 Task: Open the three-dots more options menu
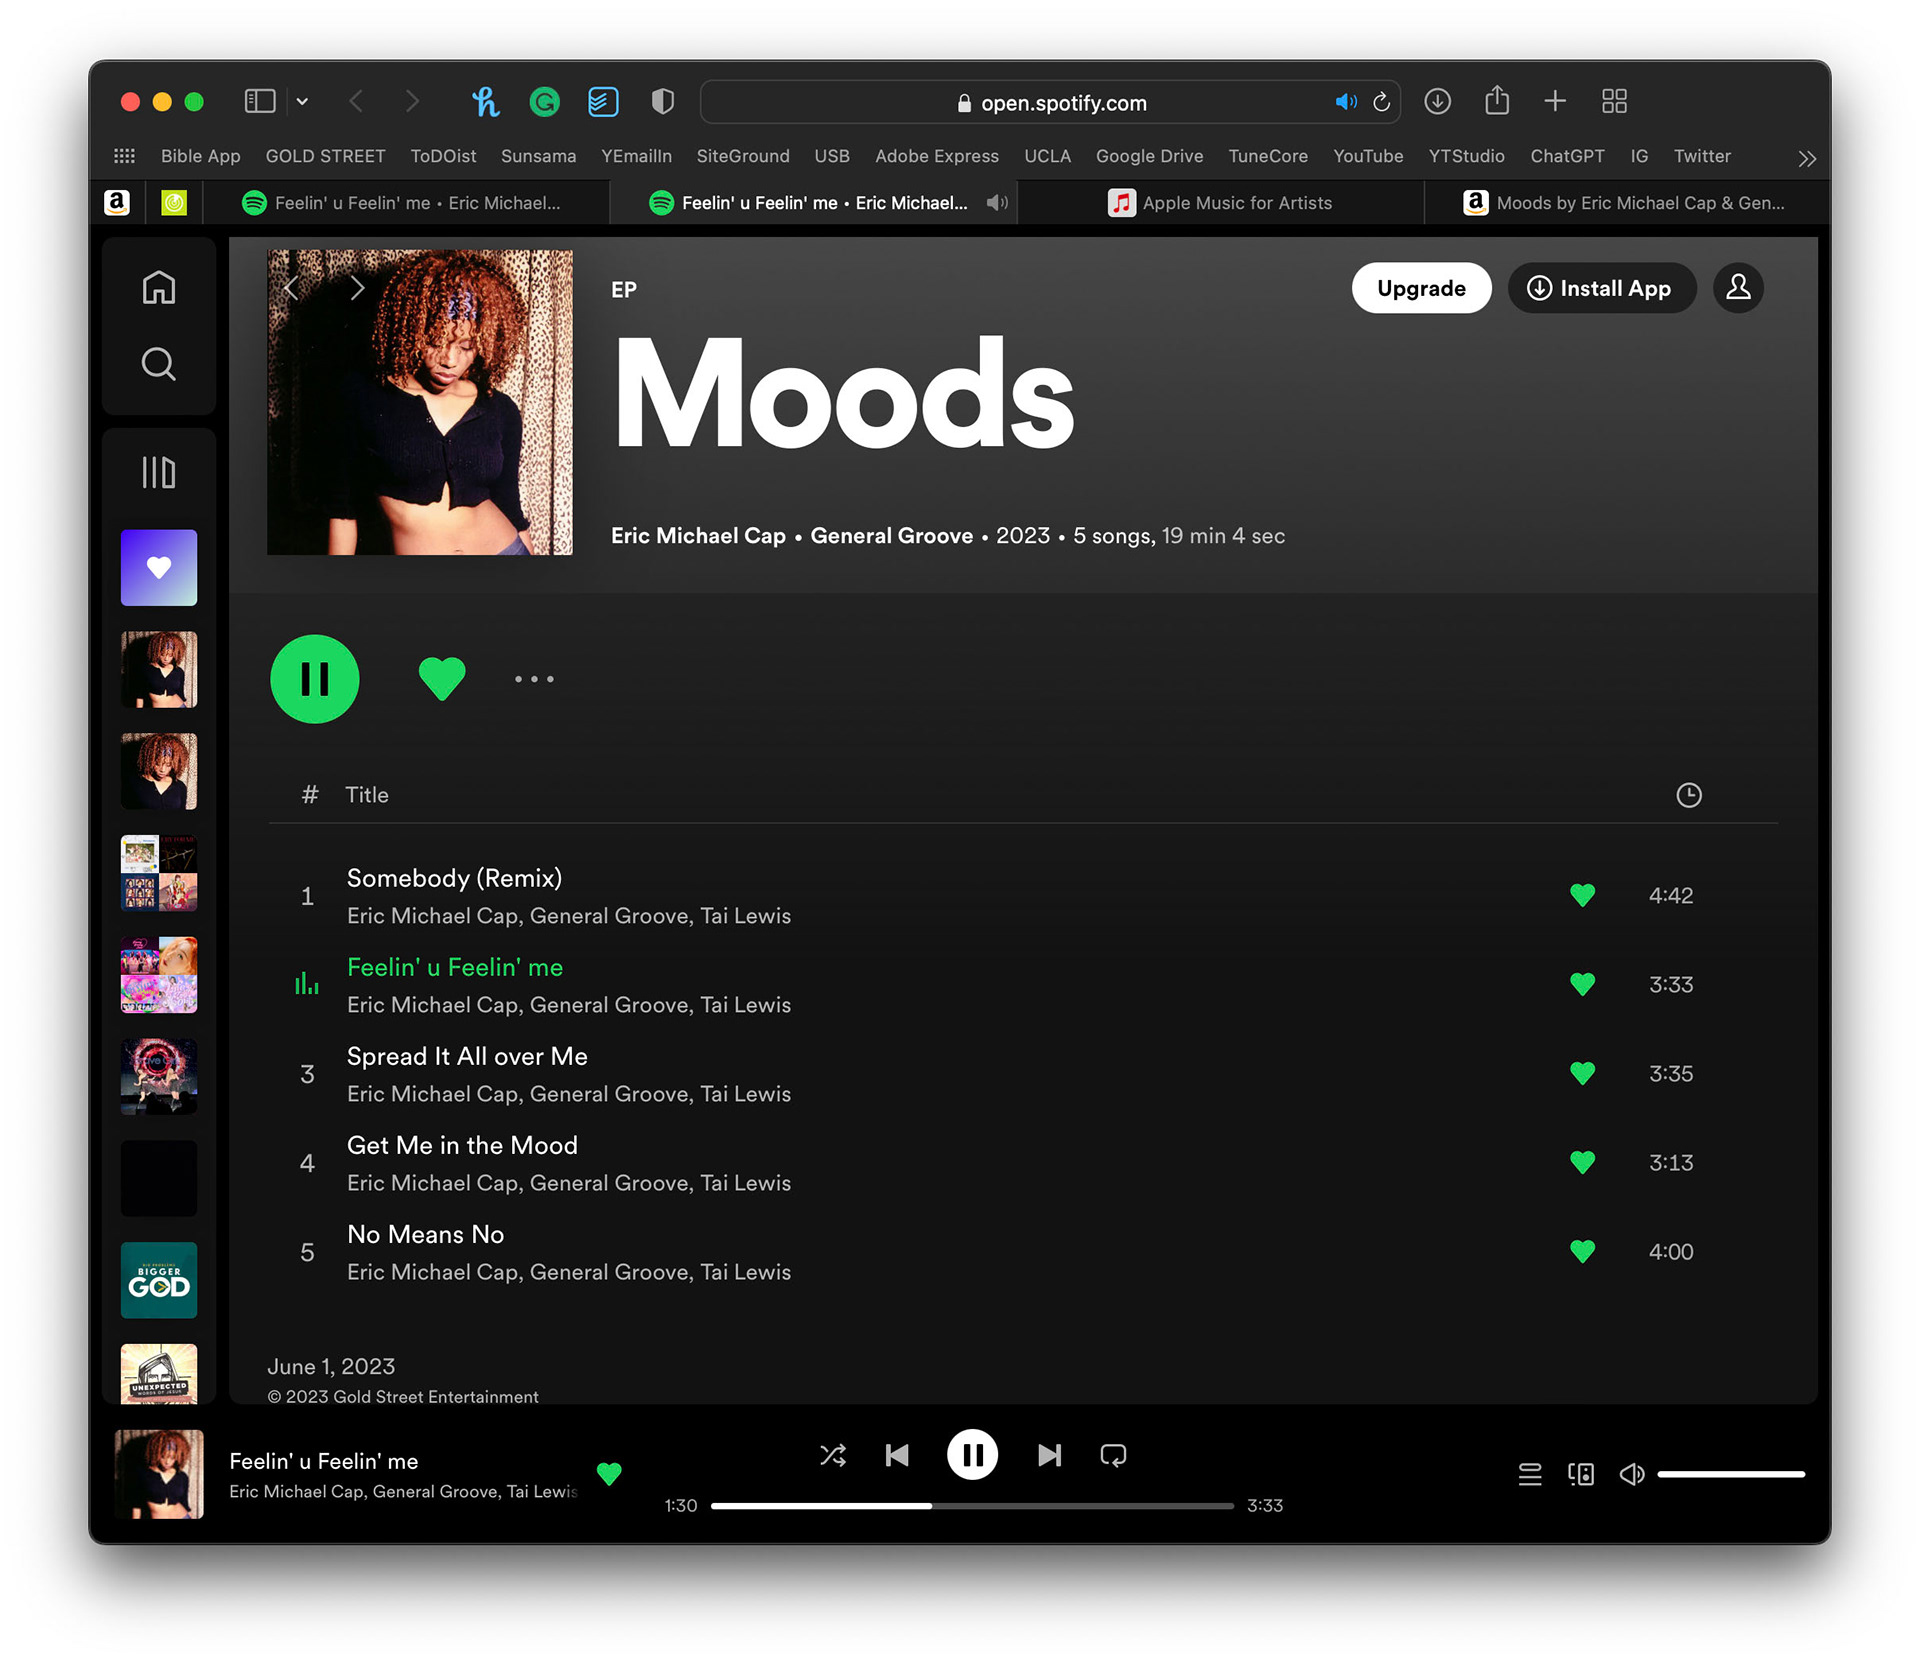(x=534, y=679)
